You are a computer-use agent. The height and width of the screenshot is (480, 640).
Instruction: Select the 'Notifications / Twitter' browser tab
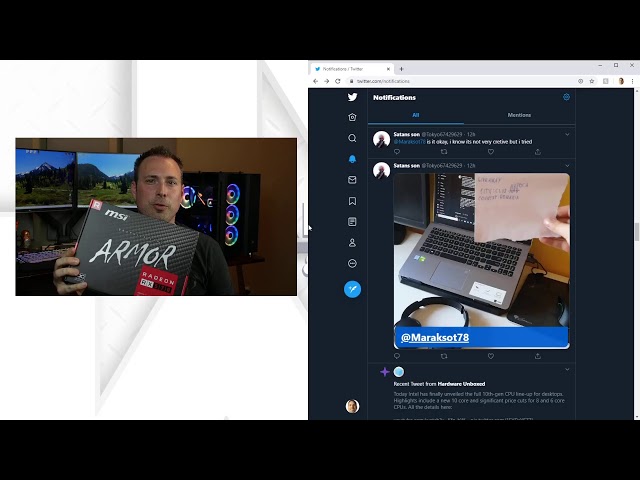tap(353, 69)
